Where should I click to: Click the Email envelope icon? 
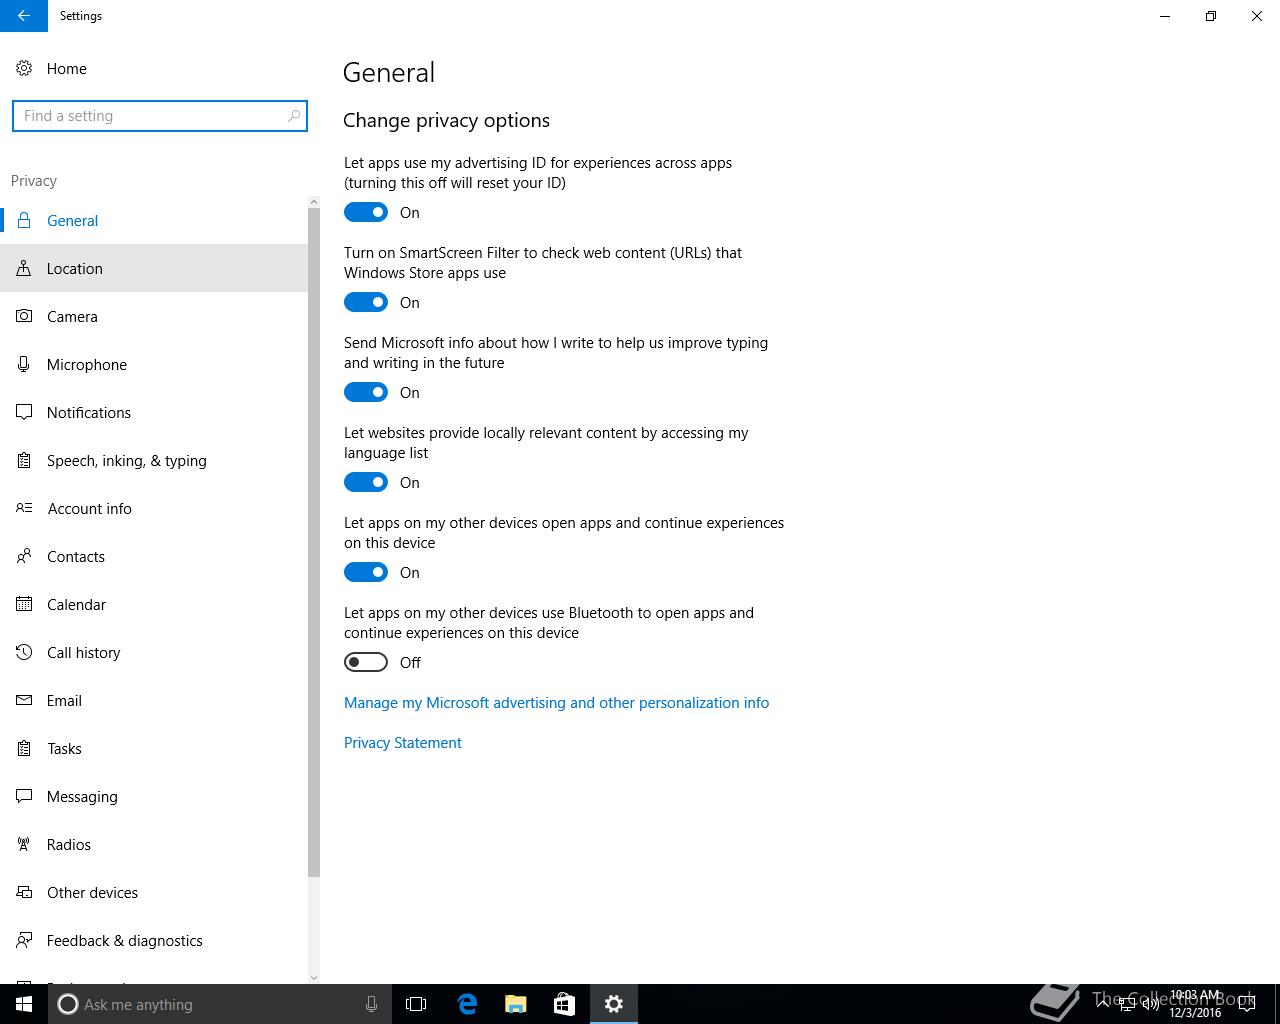tap(24, 700)
